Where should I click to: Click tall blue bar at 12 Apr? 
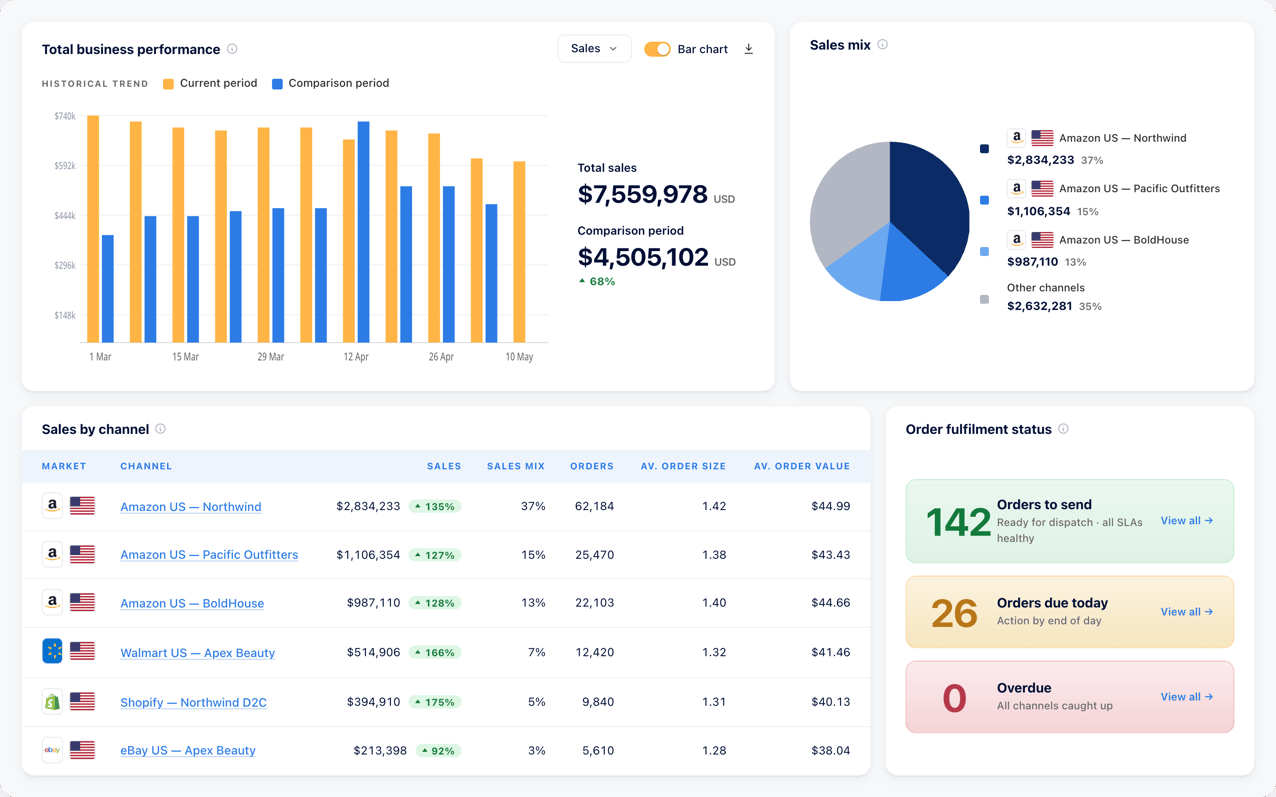363,232
